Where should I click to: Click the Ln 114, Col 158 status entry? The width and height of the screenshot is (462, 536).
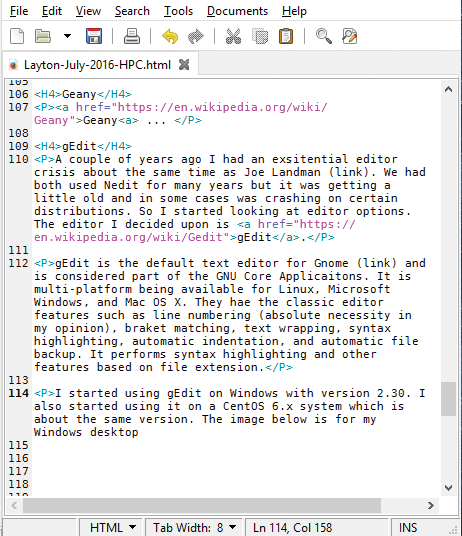point(293,527)
